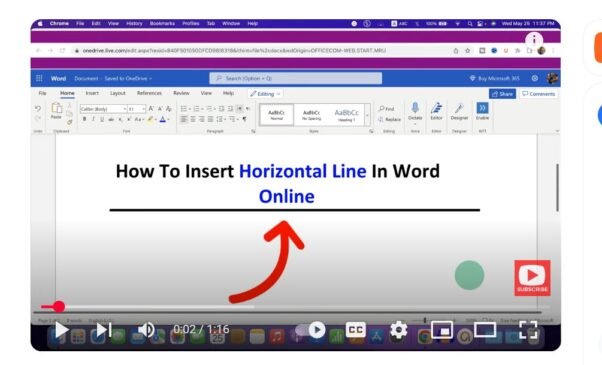The width and height of the screenshot is (602, 365).
Task: Open the Chrome menu in macOS menu bar
Action: click(x=59, y=23)
